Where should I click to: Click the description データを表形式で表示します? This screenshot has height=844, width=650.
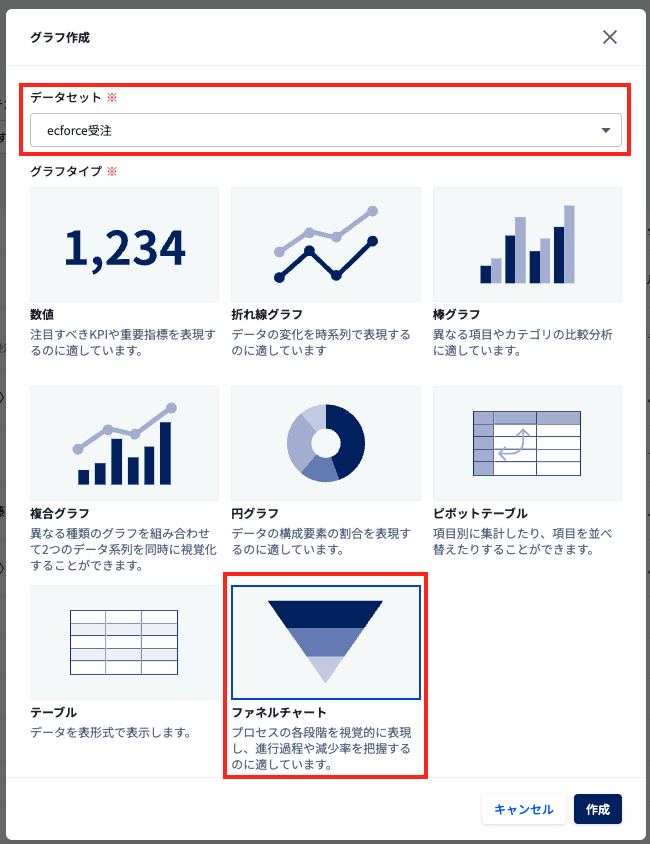coord(111,733)
